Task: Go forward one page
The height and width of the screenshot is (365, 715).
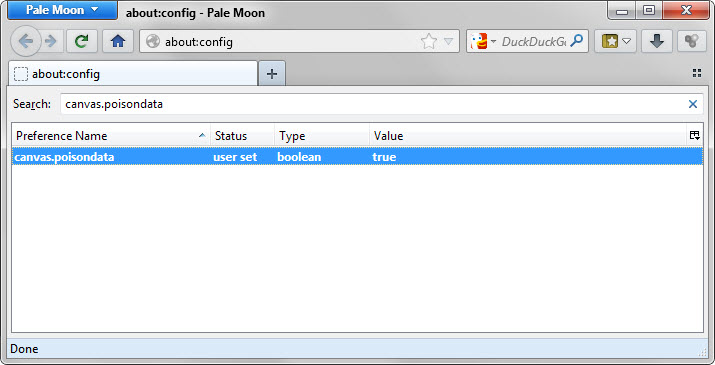Action: 51,42
